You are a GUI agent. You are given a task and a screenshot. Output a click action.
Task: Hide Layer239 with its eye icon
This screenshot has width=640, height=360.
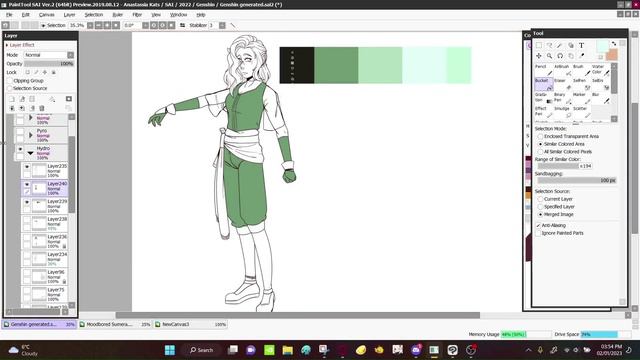pos(27,202)
